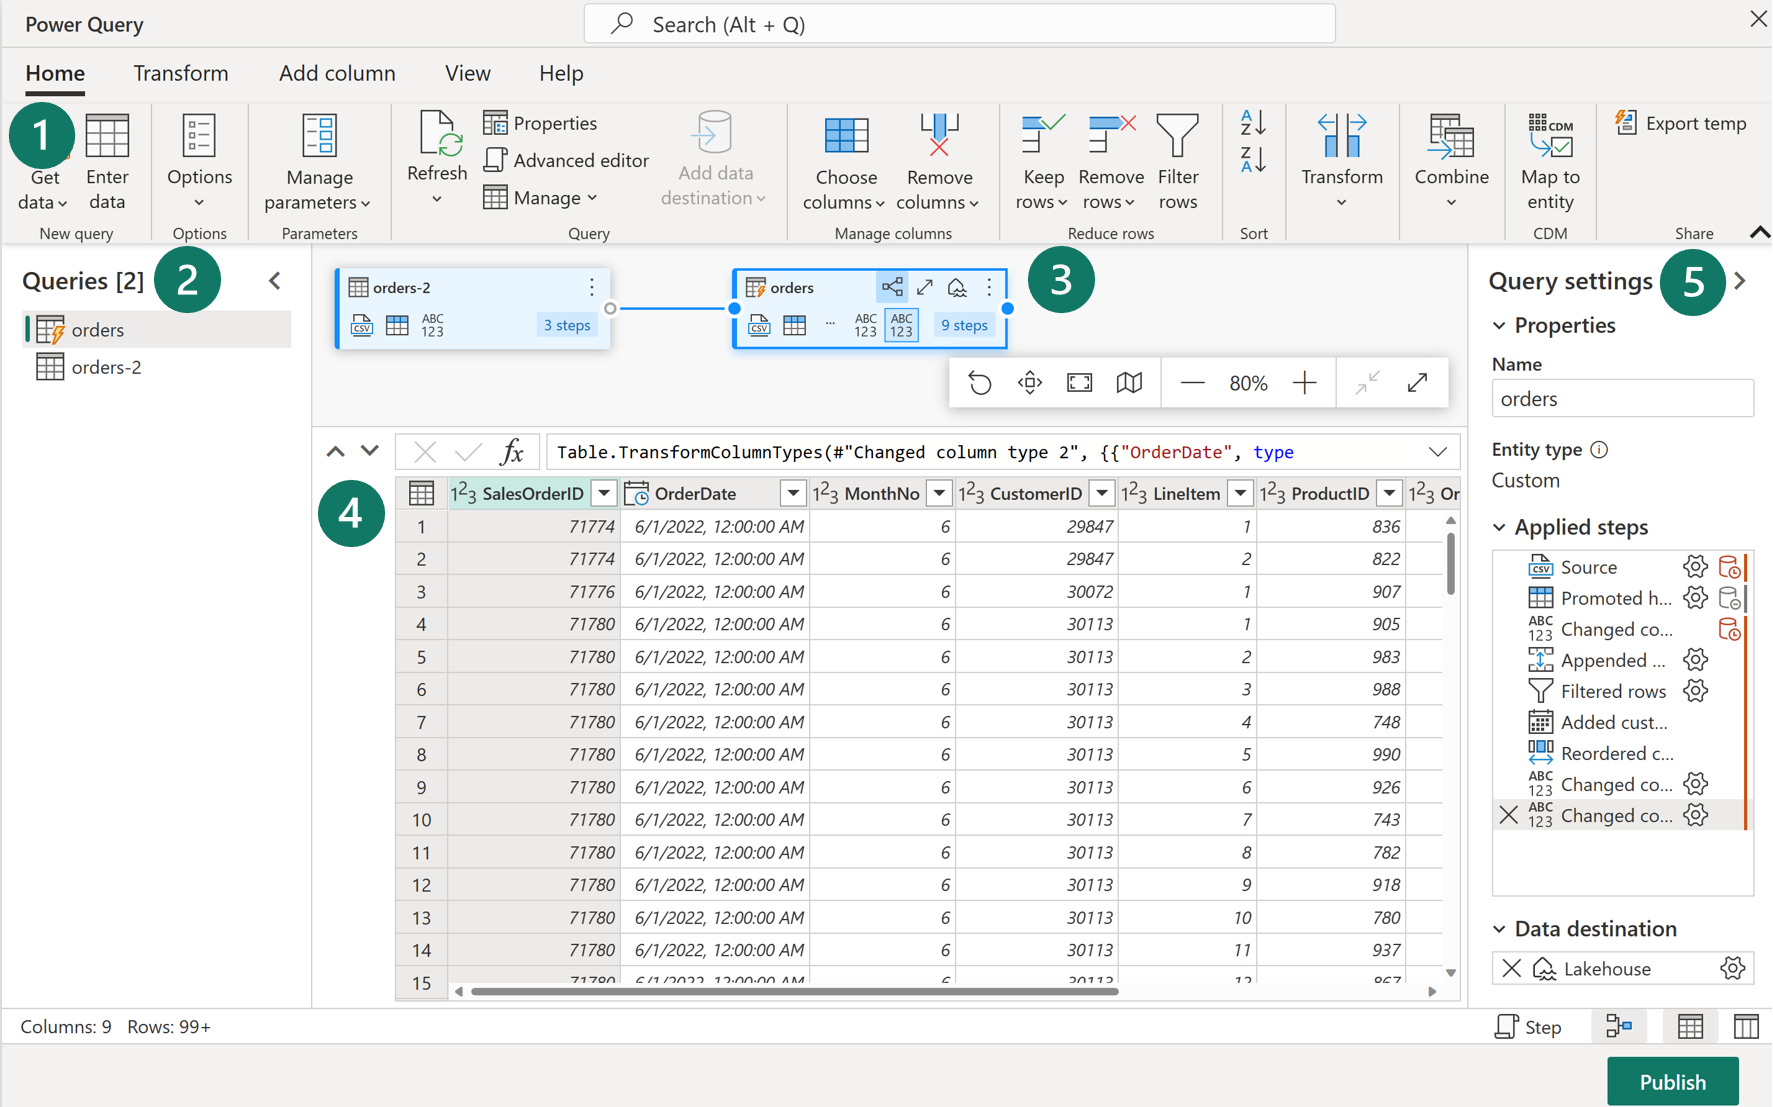Click the gear icon on Filtered rows step
Viewport: 1773px width, 1107px height.
click(1695, 690)
